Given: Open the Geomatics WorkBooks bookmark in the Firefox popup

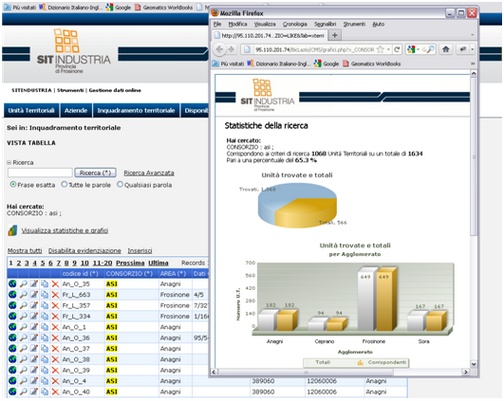Looking at the screenshot, I should (372, 64).
